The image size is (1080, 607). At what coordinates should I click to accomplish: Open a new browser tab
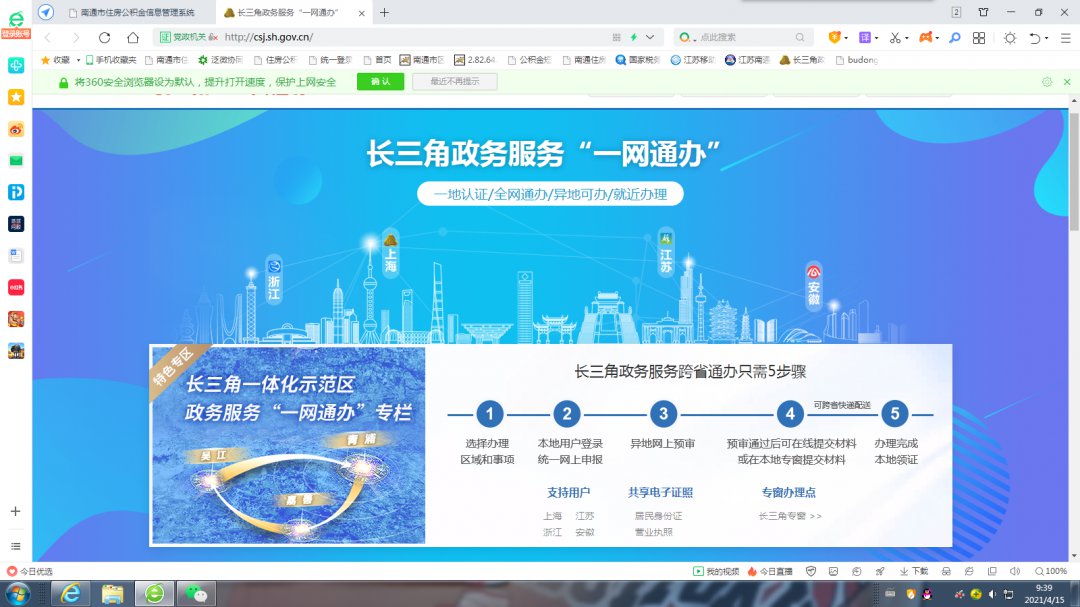(x=384, y=12)
